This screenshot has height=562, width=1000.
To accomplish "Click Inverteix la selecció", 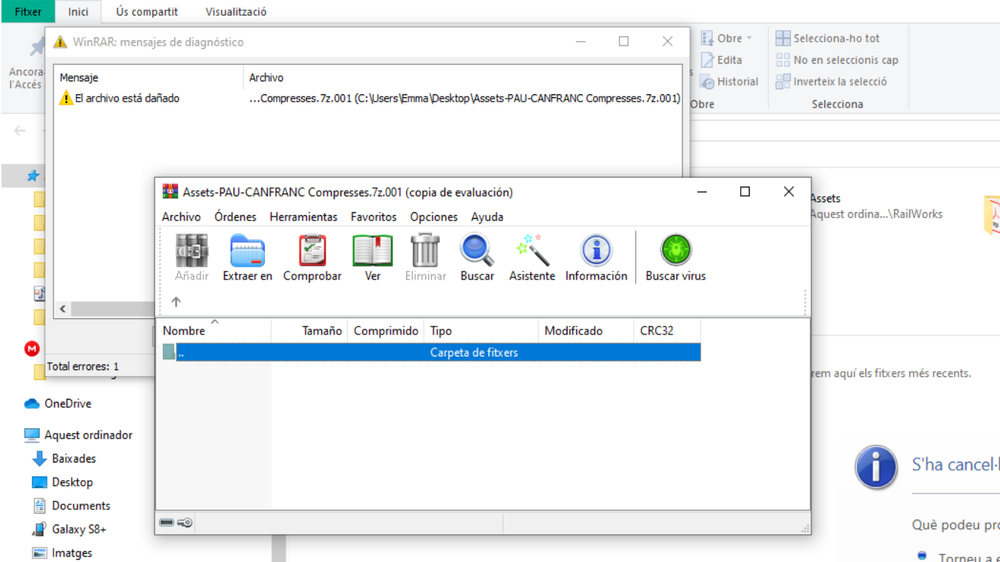I will click(831, 82).
